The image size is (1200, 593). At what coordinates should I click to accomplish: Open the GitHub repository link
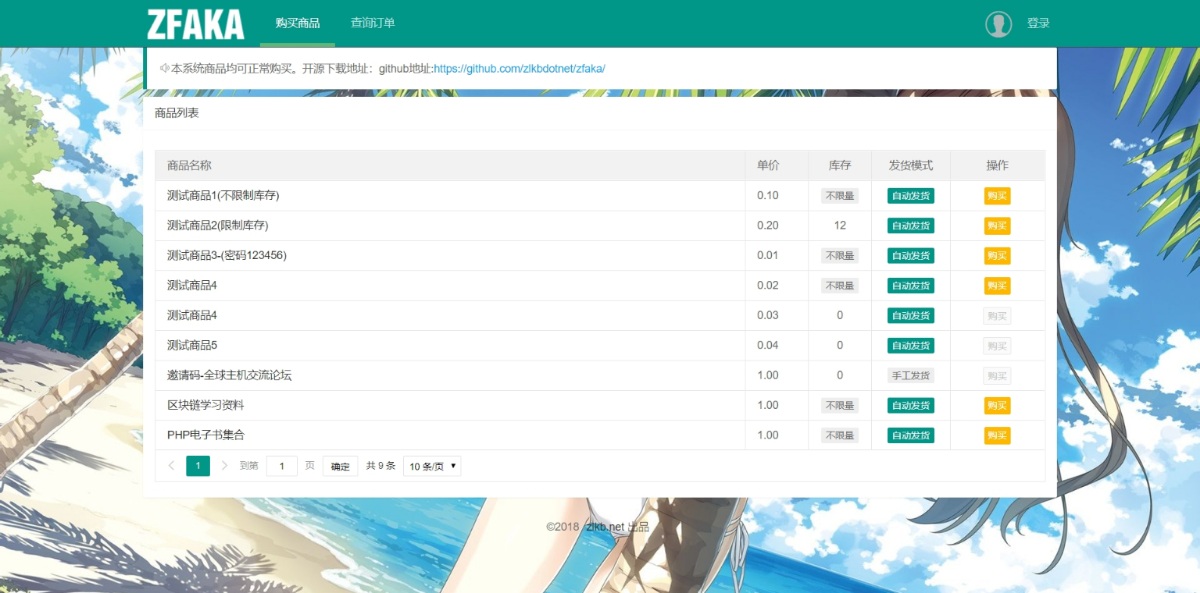point(520,68)
